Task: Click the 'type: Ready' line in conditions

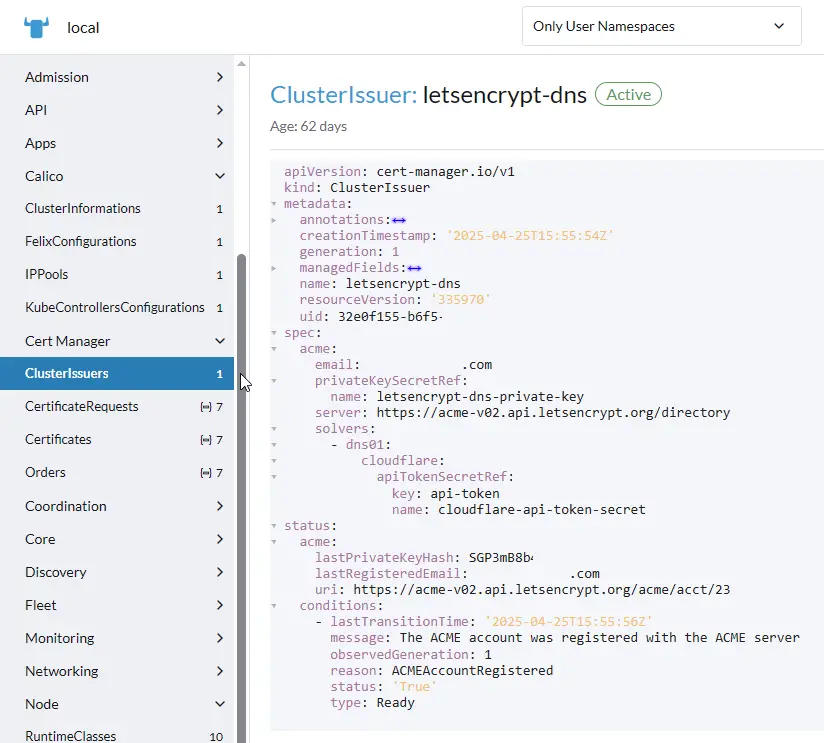Action: 373,703
